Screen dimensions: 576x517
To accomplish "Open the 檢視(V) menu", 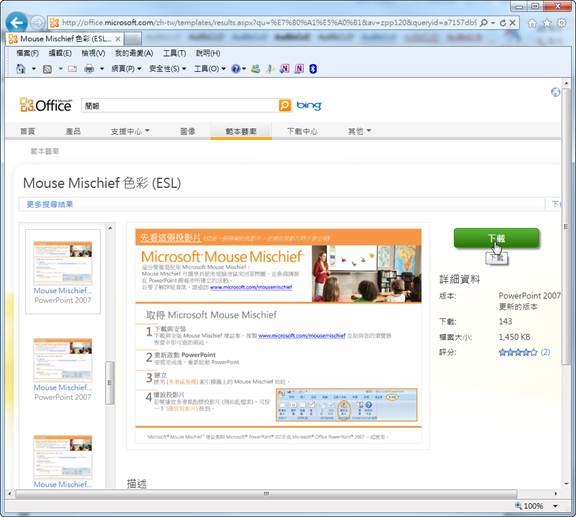I will 93,53.
